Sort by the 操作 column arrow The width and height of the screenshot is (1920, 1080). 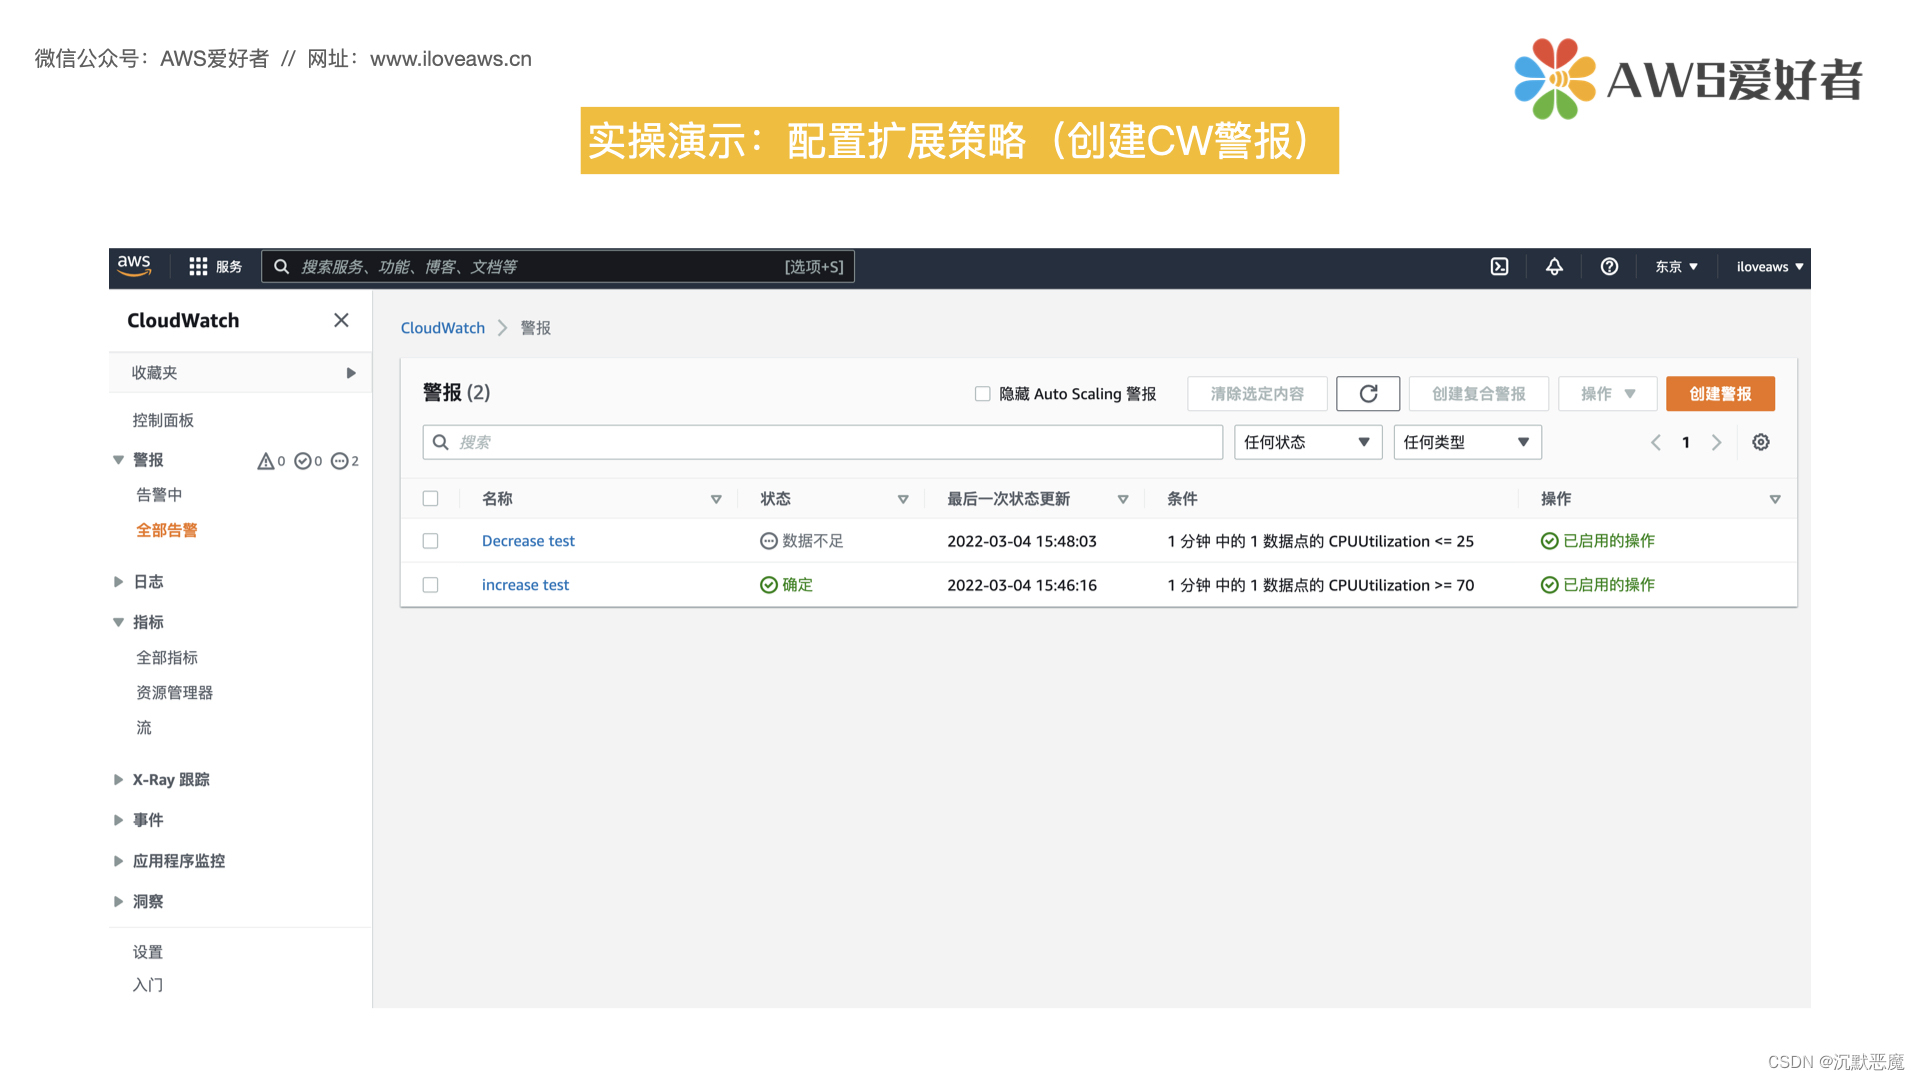coord(1775,499)
